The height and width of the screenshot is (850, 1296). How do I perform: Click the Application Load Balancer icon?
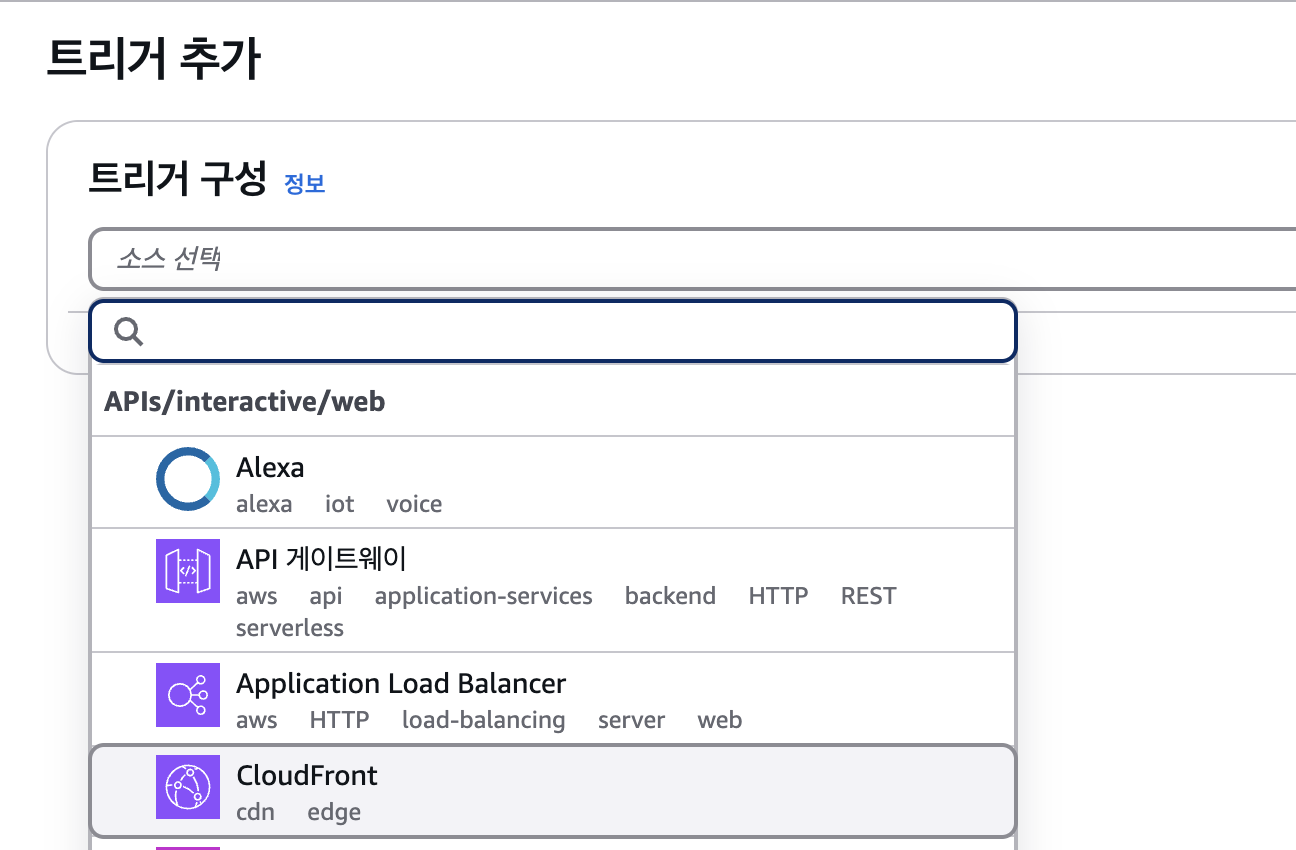click(188, 695)
